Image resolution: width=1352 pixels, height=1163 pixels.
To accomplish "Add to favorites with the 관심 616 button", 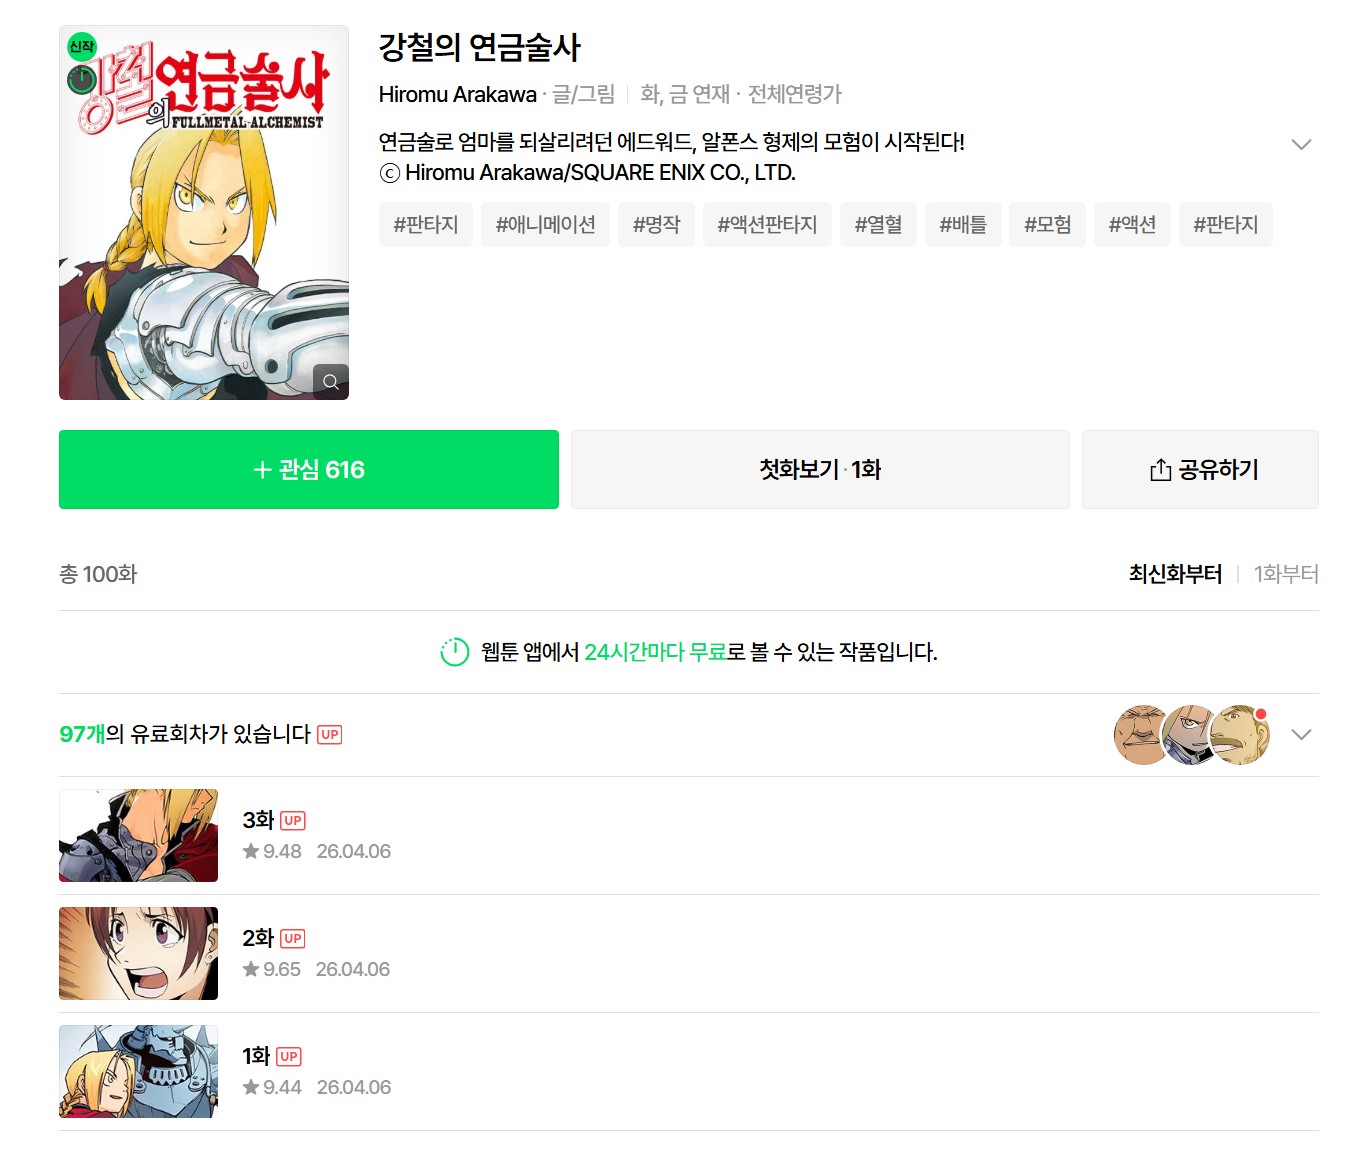I will pyautogui.click(x=309, y=470).
